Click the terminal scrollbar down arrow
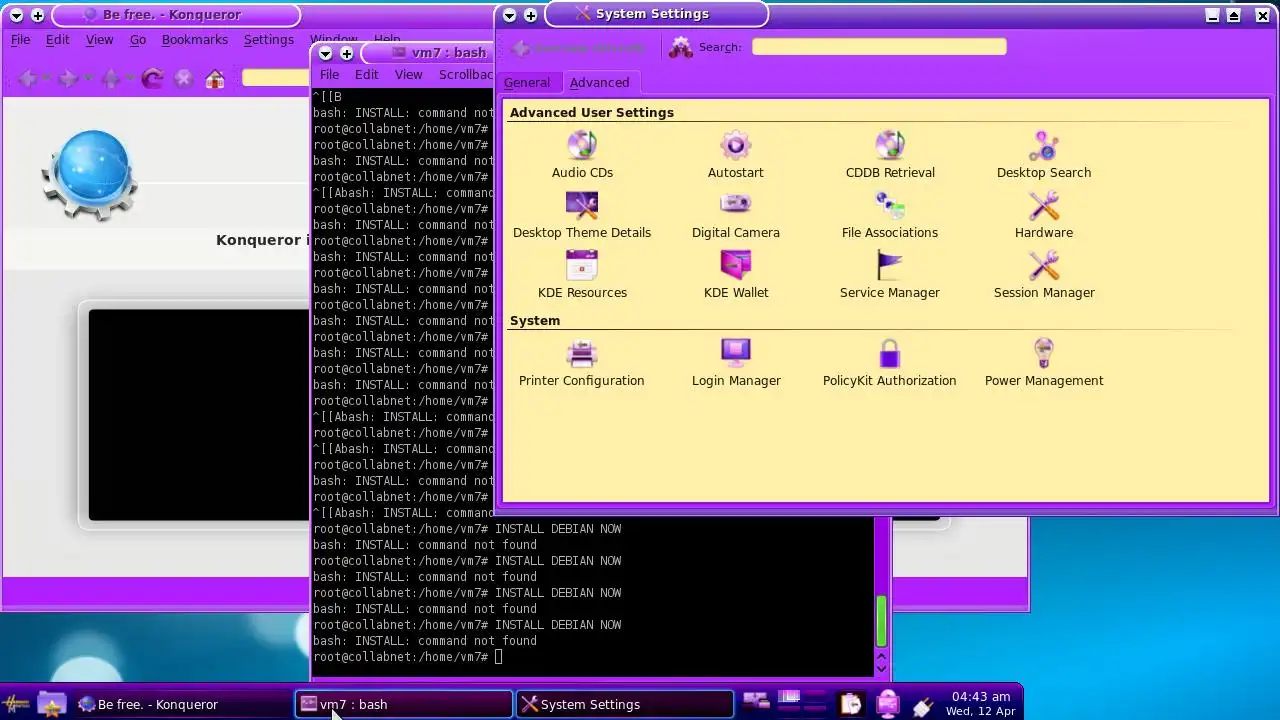 [881, 667]
